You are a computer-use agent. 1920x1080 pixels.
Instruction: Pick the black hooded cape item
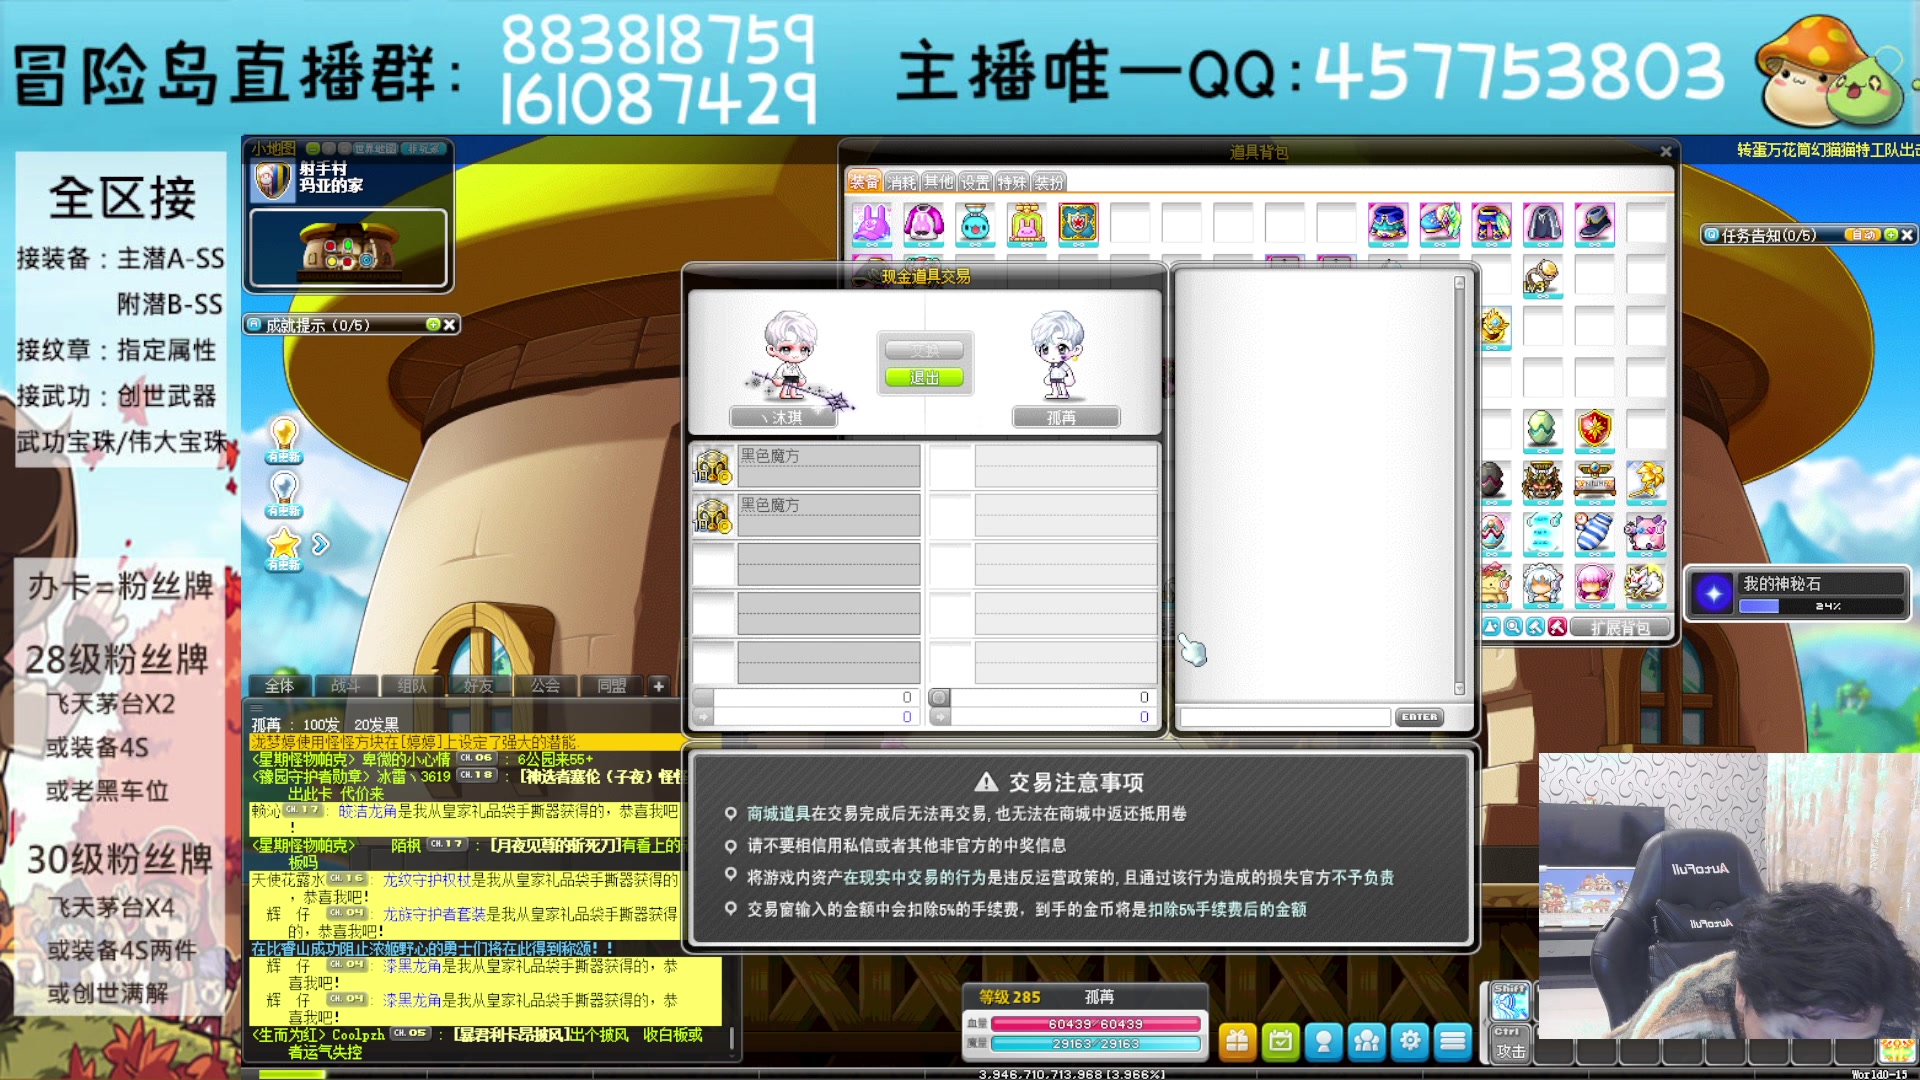tap(1543, 223)
